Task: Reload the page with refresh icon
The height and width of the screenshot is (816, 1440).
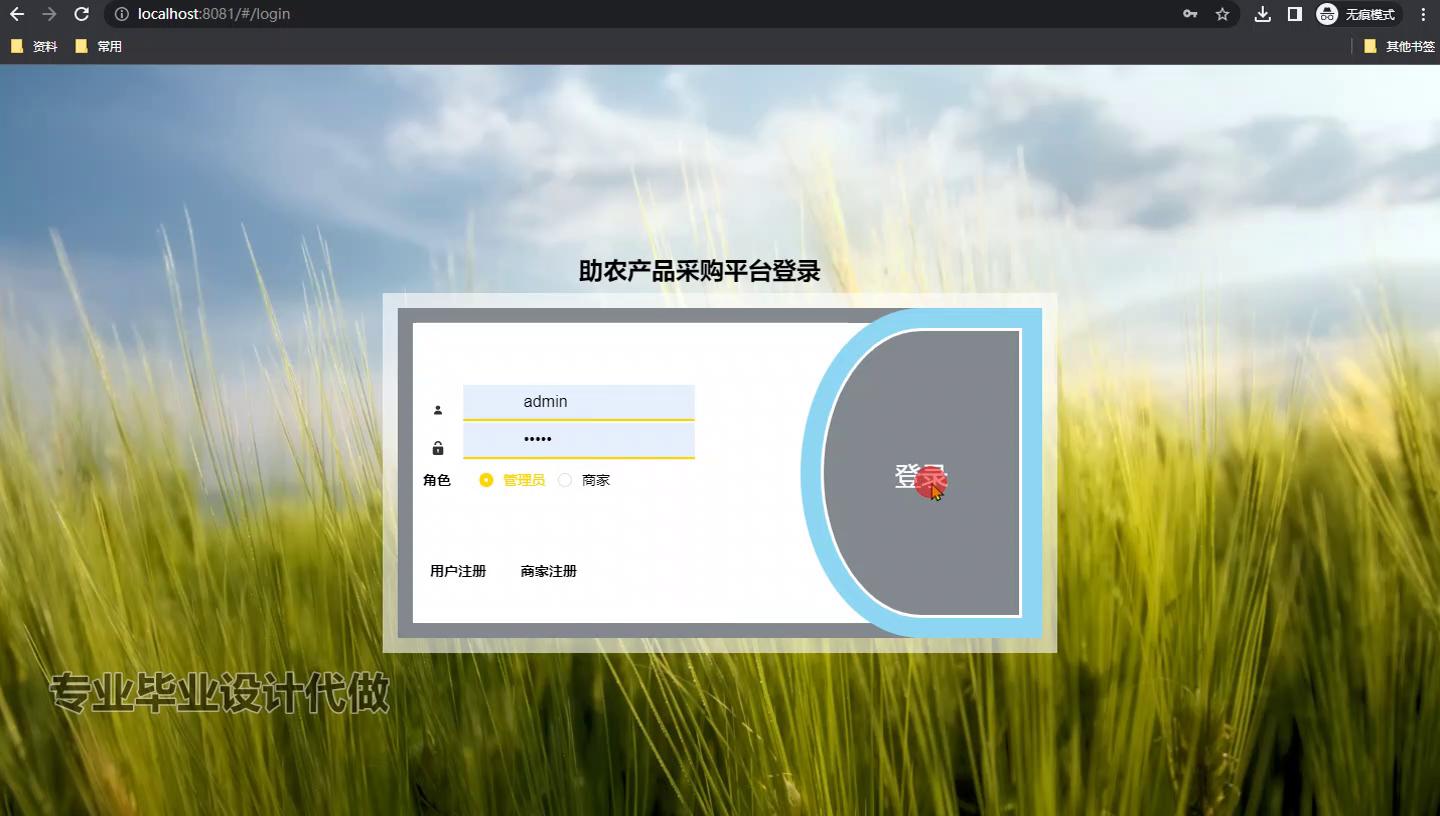Action: click(x=82, y=14)
